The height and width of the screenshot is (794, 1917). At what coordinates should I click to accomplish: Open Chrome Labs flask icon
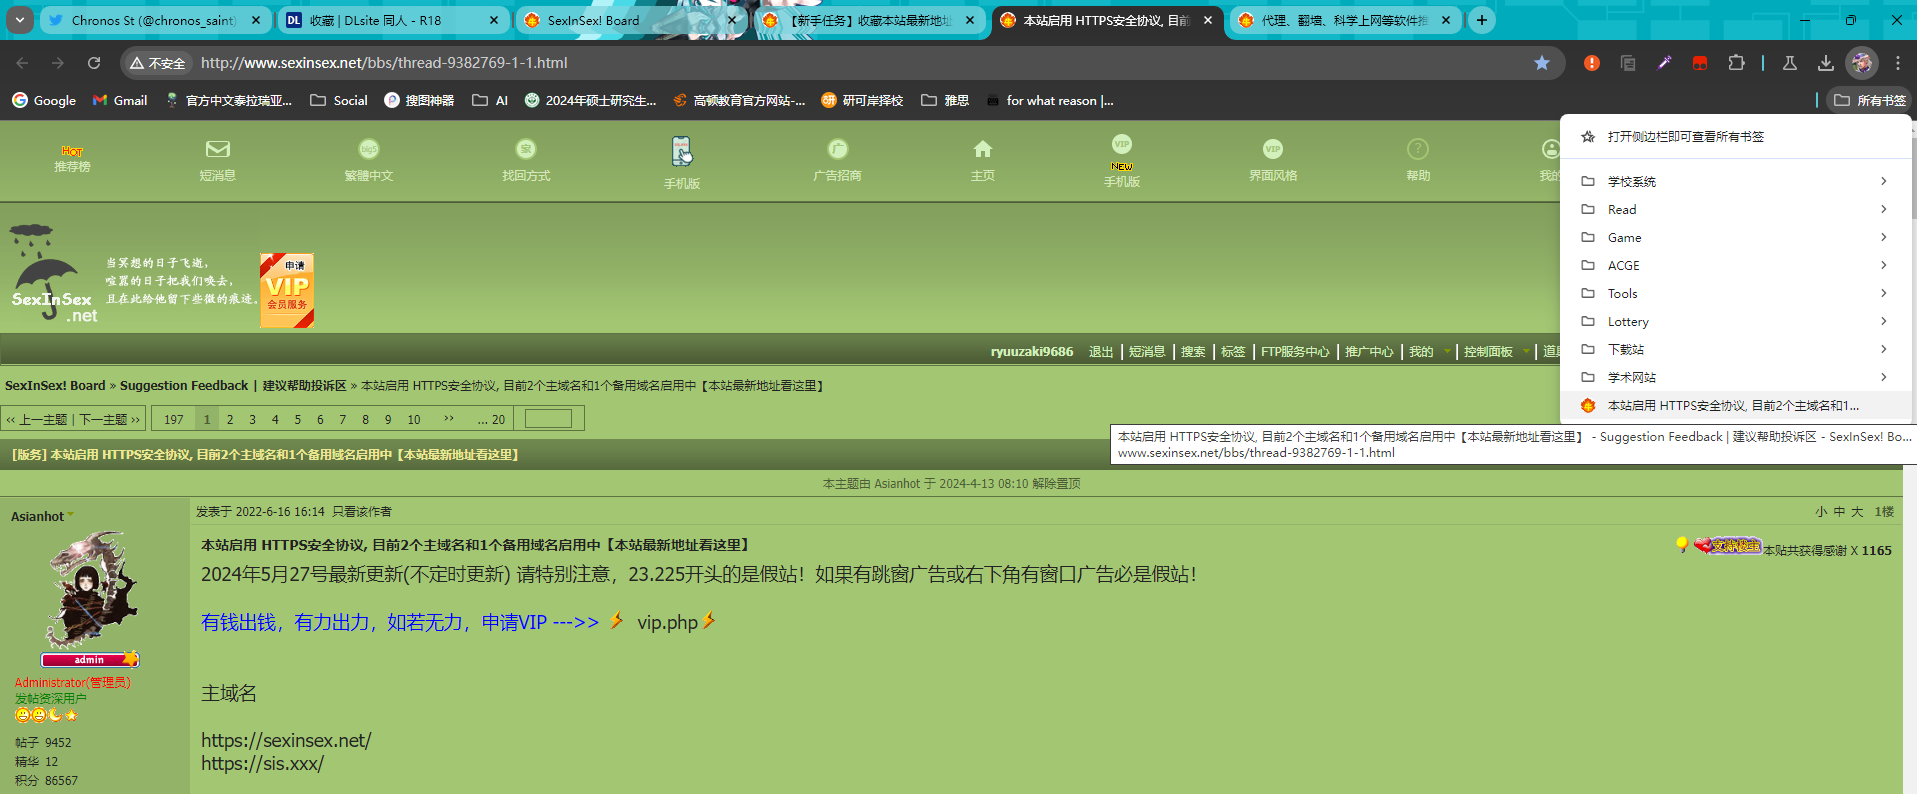pyautogui.click(x=1790, y=63)
